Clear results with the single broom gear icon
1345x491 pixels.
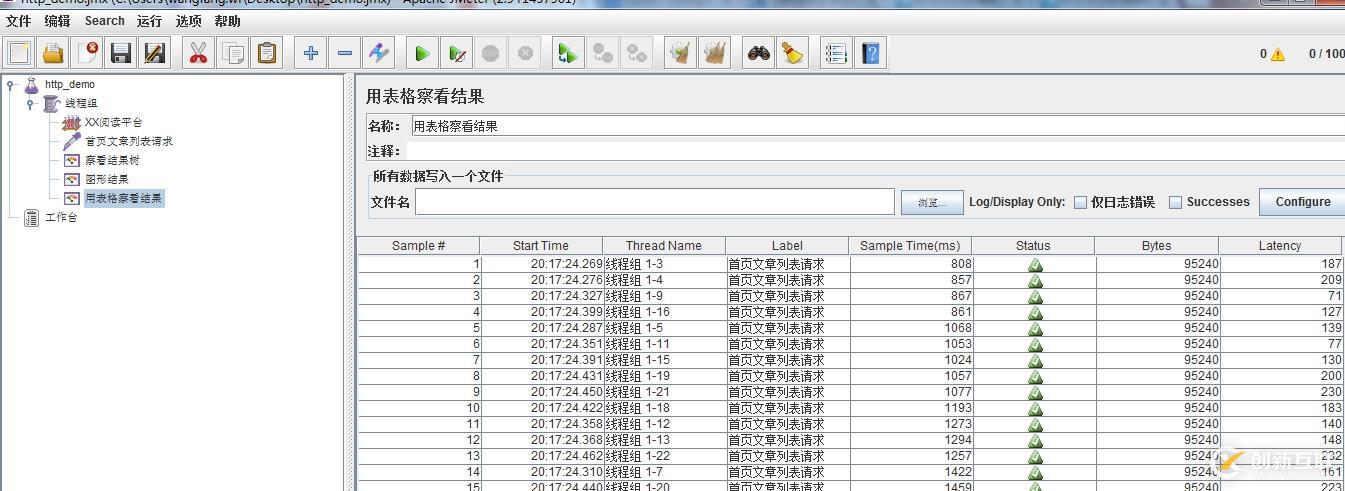[x=680, y=53]
